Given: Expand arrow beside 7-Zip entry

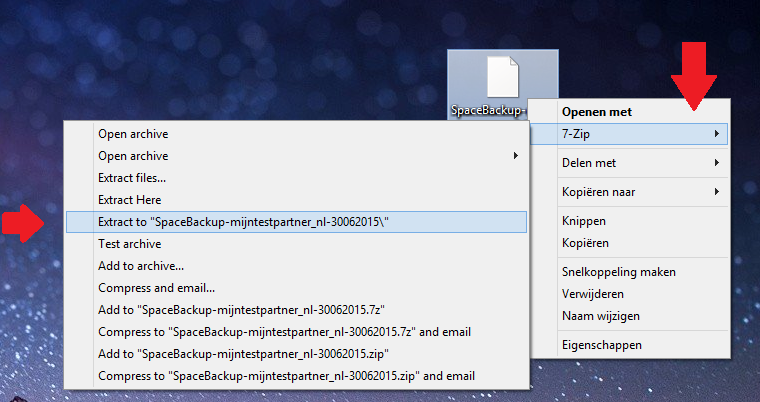Looking at the screenshot, I should (716, 134).
